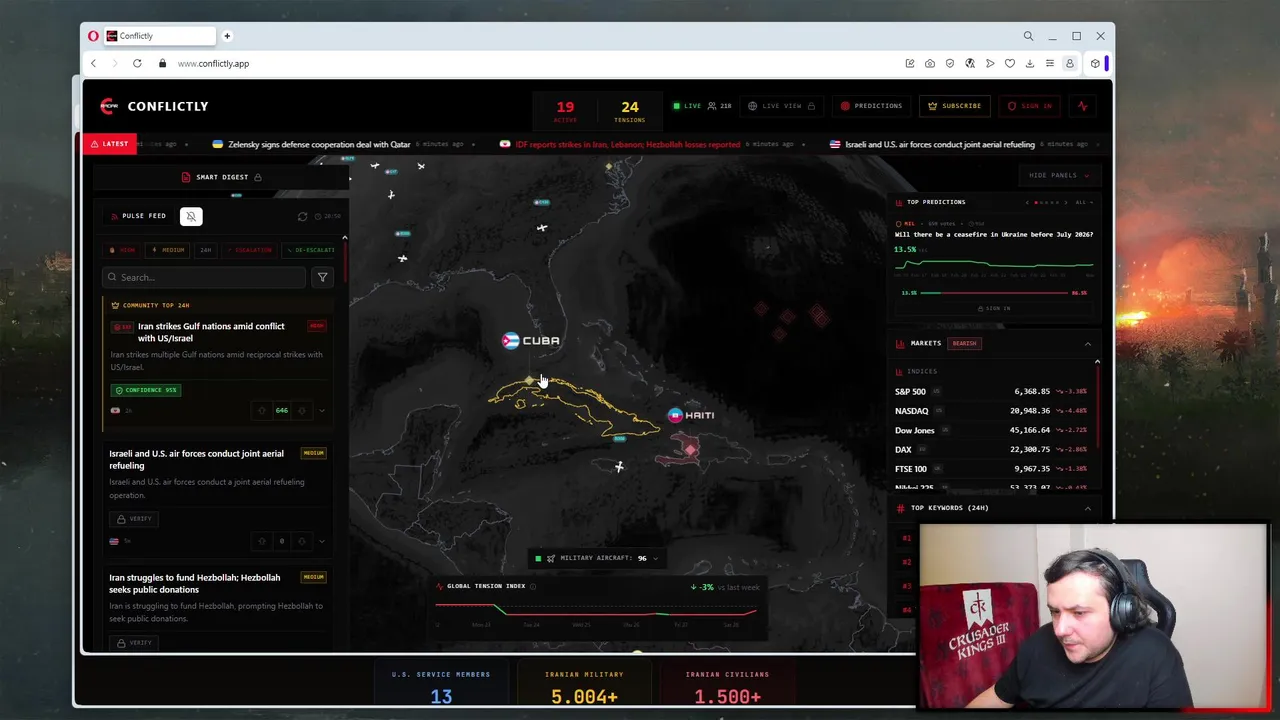Open Opera easy setup sliders icon
This screenshot has height=720, width=1280.
1049,63
